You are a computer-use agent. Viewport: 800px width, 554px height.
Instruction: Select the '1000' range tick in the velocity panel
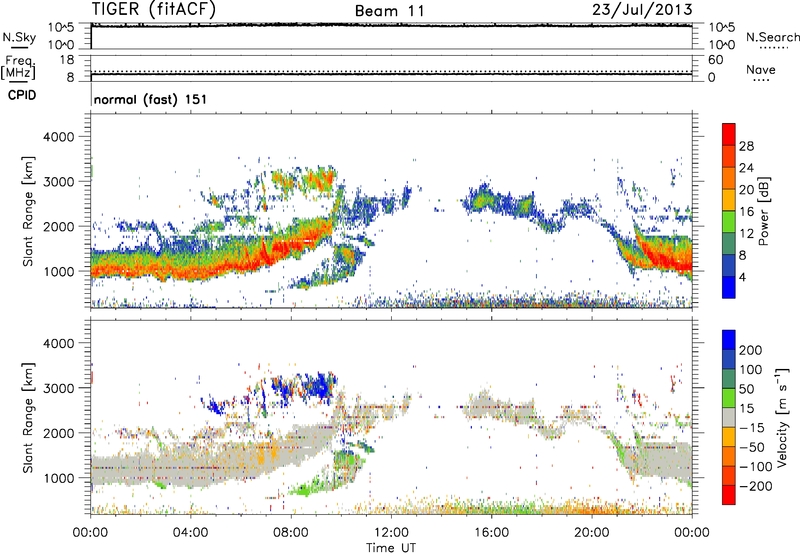click(59, 477)
